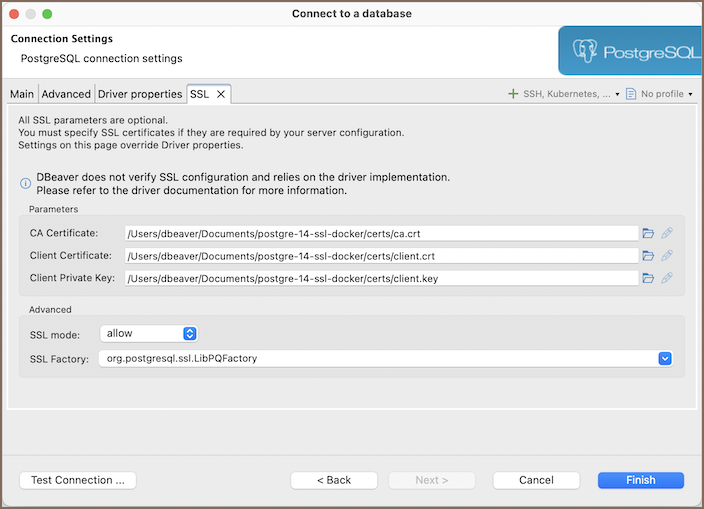Go to the Advanced tab
The width and height of the screenshot is (704, 509).
66,94
